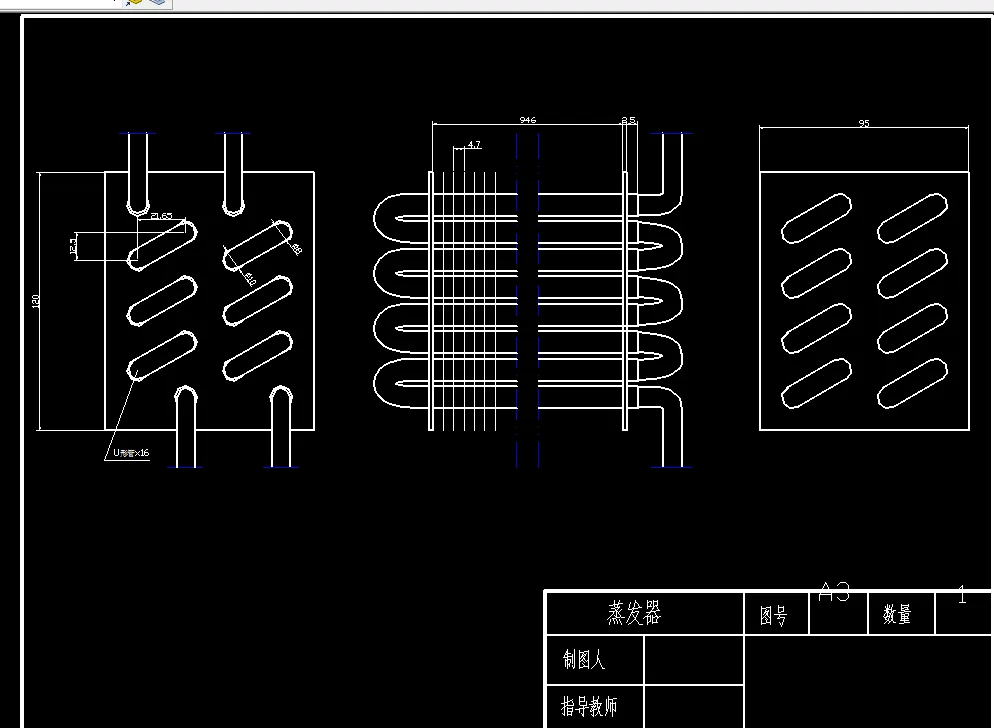Viewport: 994px width, 728px height.
Task: Pick the 21.65 horizontal dimension text
Action: [162, 216]
